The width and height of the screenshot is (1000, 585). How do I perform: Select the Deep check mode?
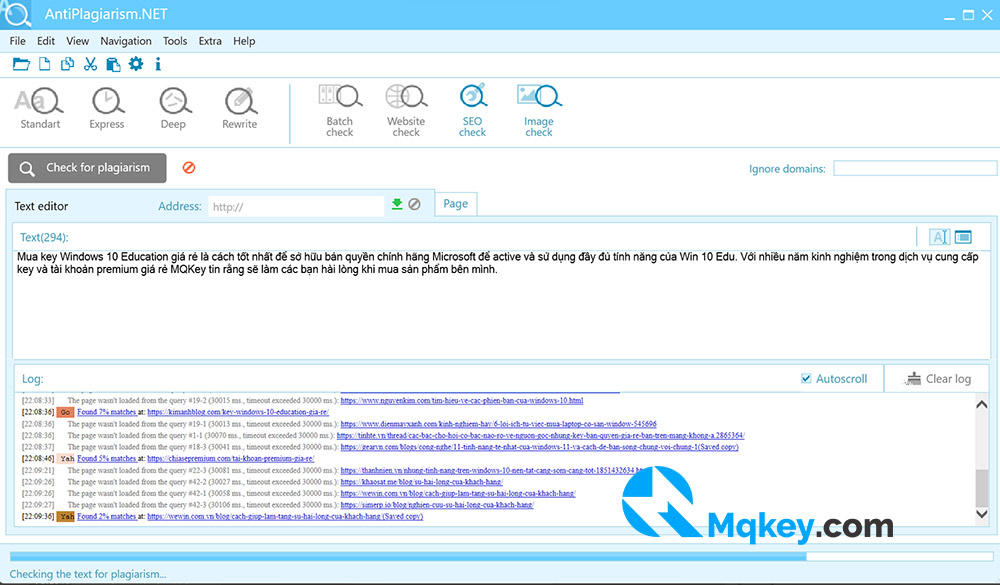click(173, 108)
